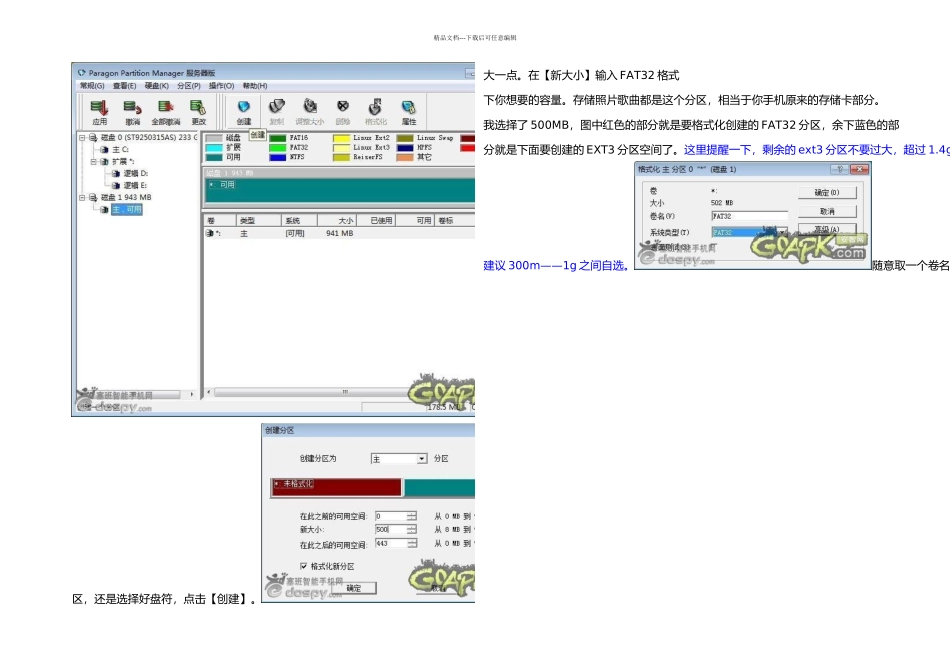Click the 其它 legend color swatch
Screen dimensions: 950x672
tap(405, 158)
